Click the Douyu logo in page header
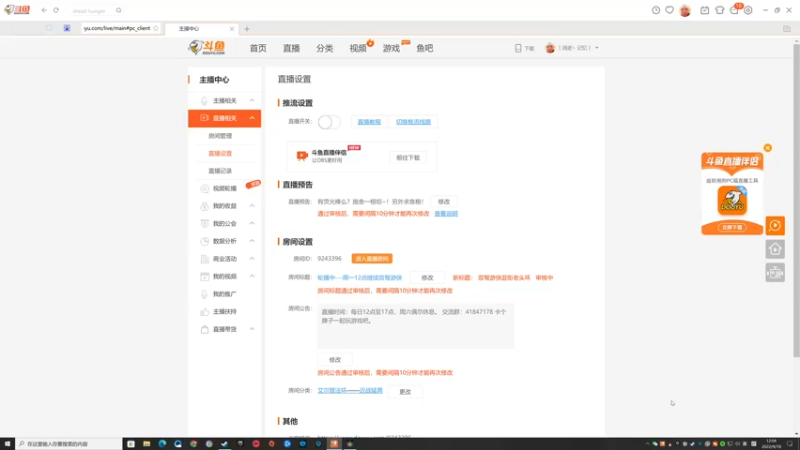 (x=207, y=47)
